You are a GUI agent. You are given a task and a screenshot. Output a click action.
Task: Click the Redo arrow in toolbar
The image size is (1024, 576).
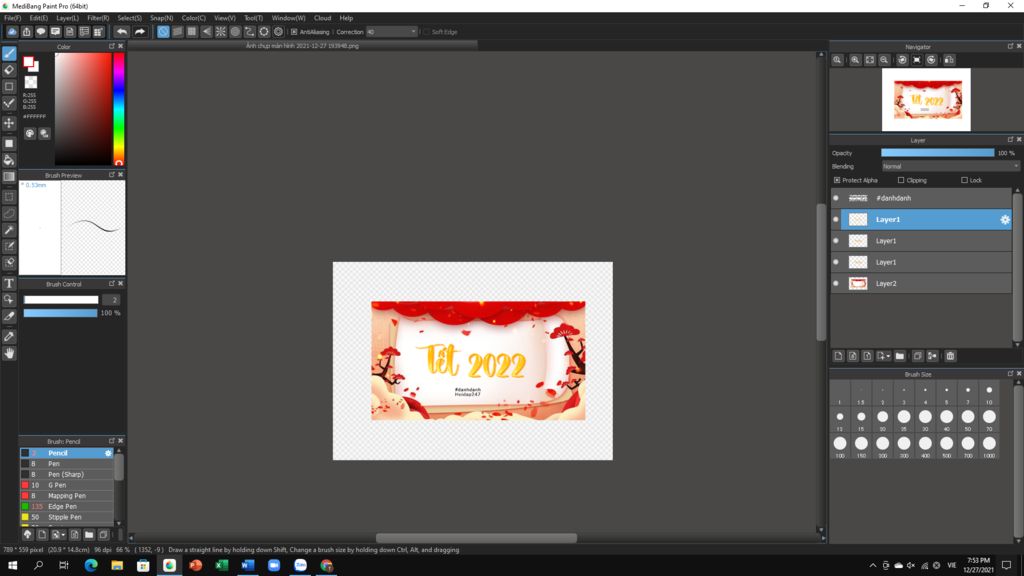(x=140, y=31)
